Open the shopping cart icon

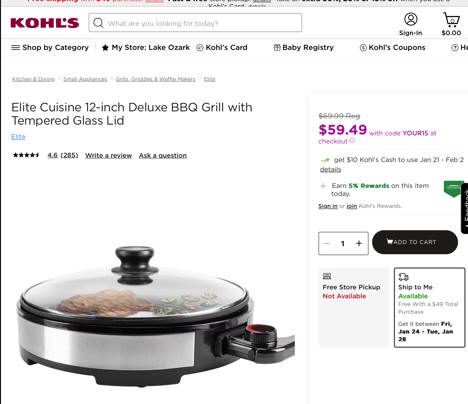[x=451, y=19]
